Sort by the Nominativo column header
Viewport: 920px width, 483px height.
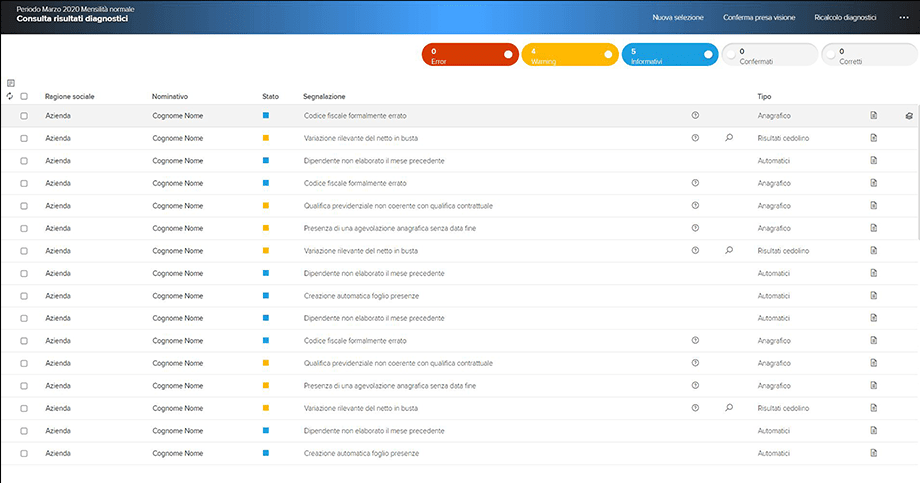pyautogui.click(x=170, y=96)
